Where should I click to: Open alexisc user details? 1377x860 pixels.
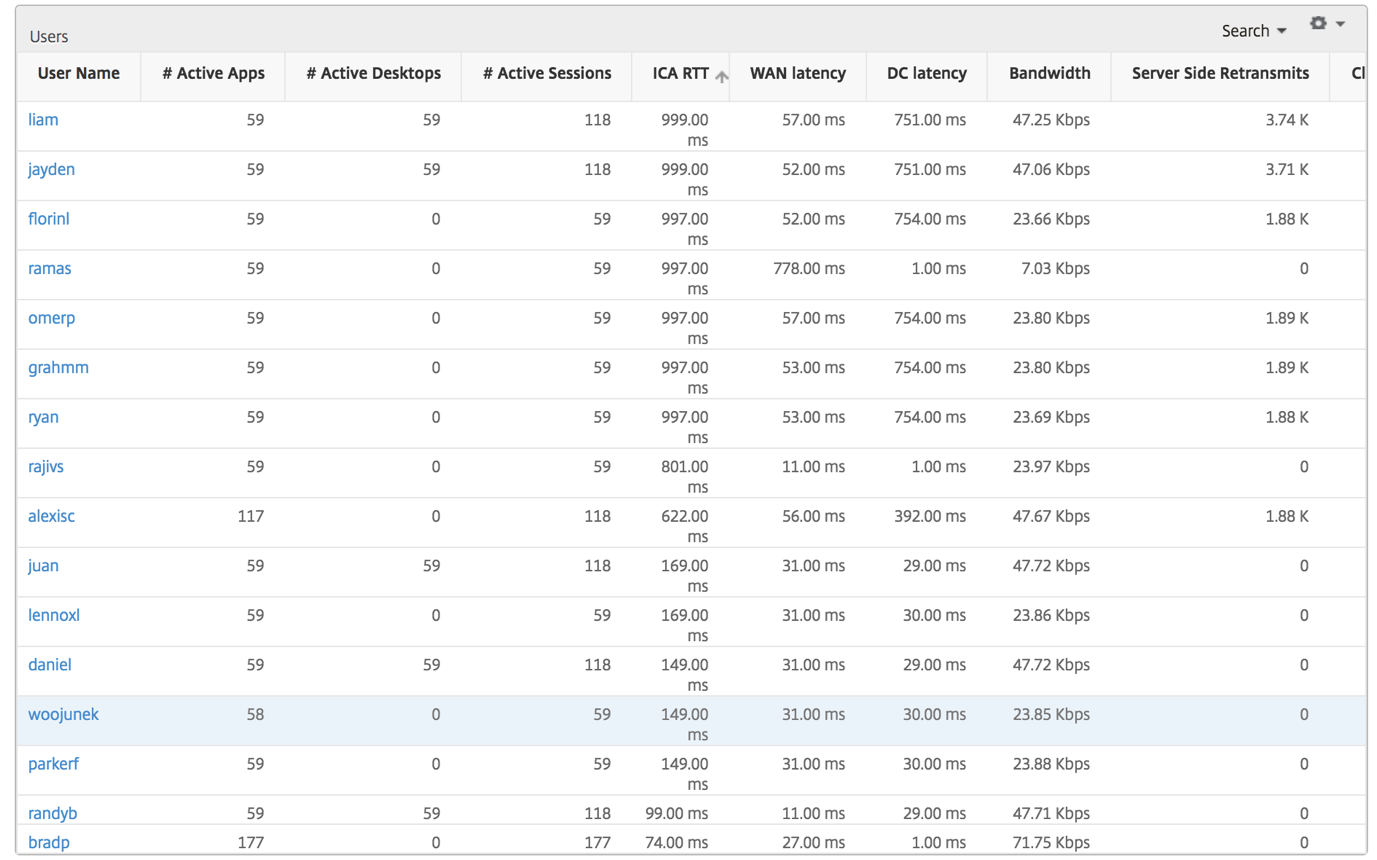pos(51,516)
